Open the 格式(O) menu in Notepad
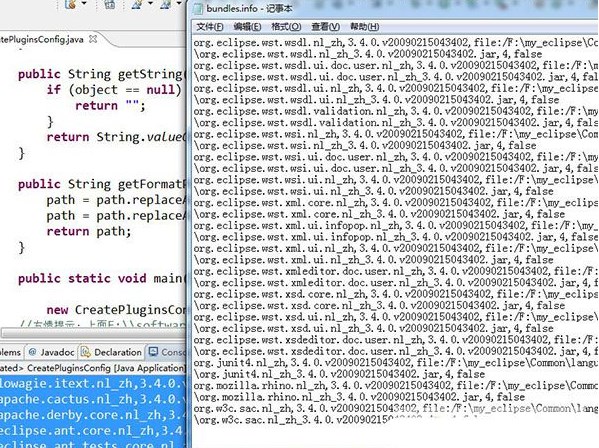The height and width of the screenshot is (448, 599). pyautogui.click(x=286, y=27)
